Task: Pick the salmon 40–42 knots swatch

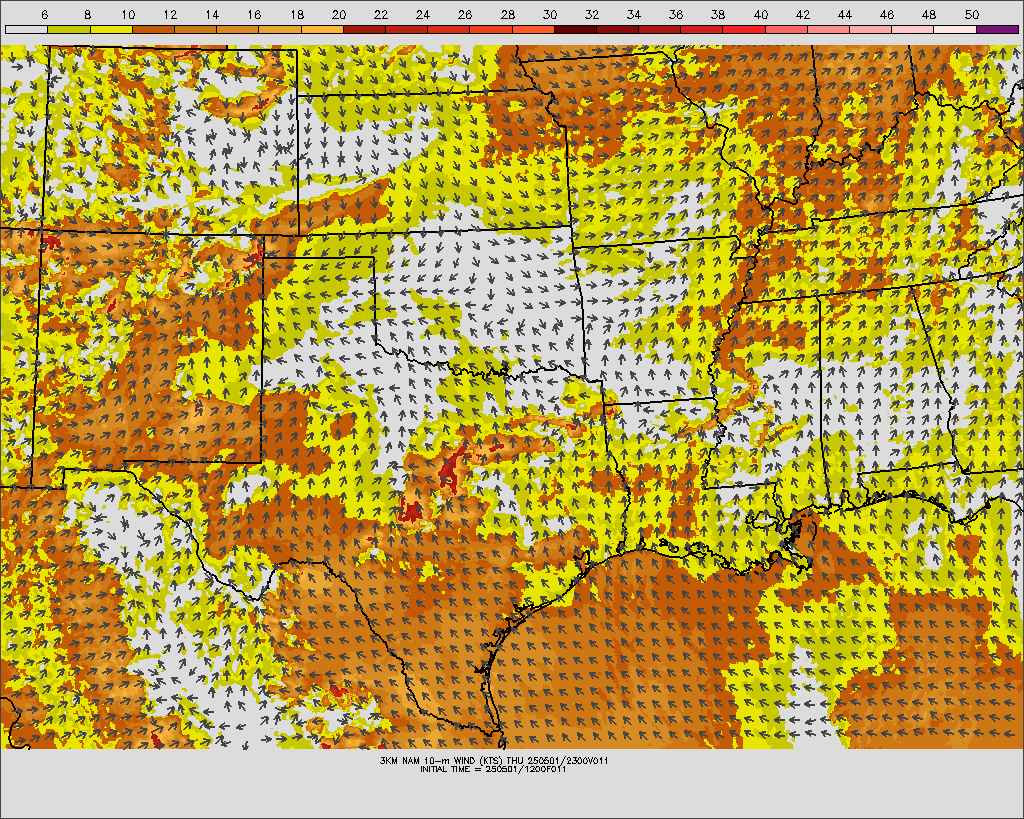Action: pos(787,29)
